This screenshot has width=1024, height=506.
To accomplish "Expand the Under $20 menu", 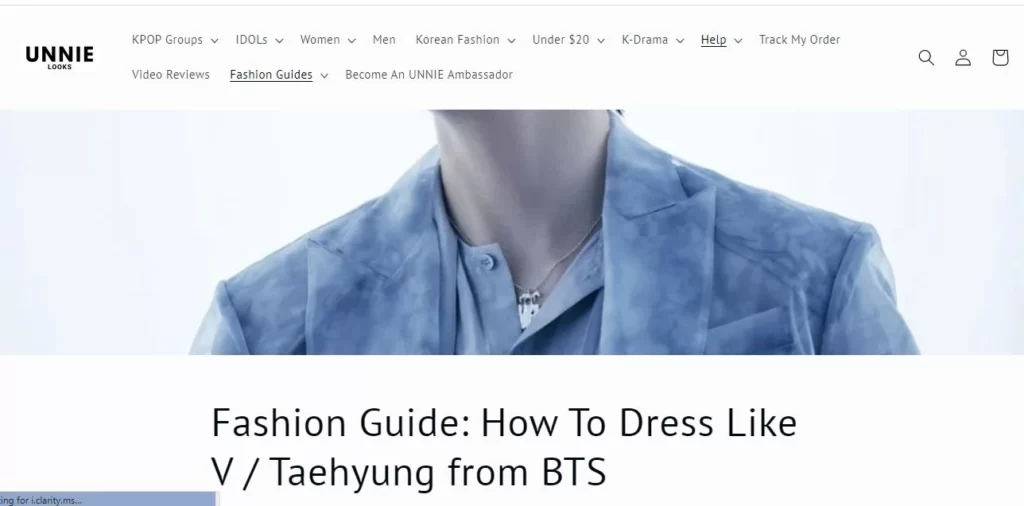I will click(568, 40).
